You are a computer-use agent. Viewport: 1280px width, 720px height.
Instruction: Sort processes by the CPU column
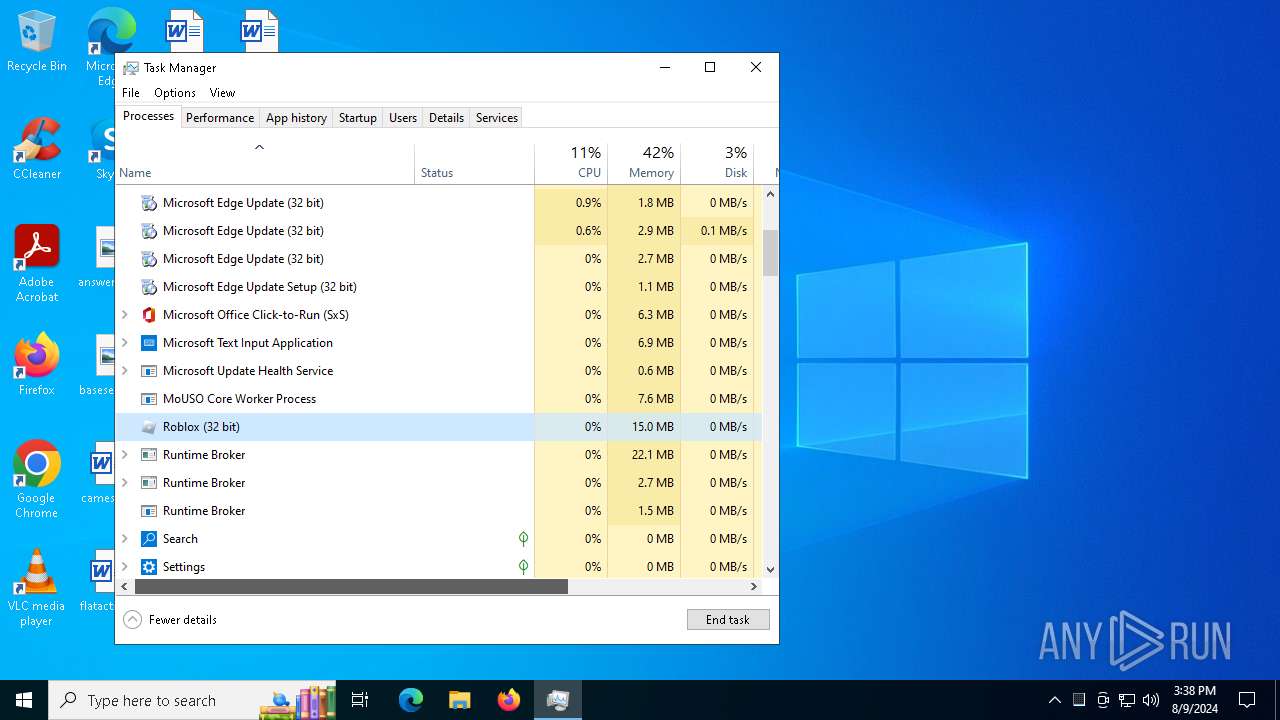570,164
